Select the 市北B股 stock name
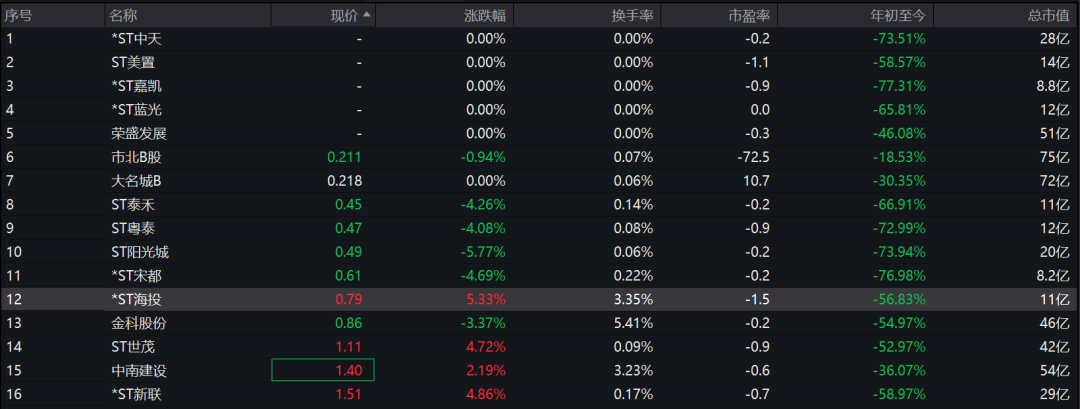Screen dimensions: 1080x409 coord(137,157)
